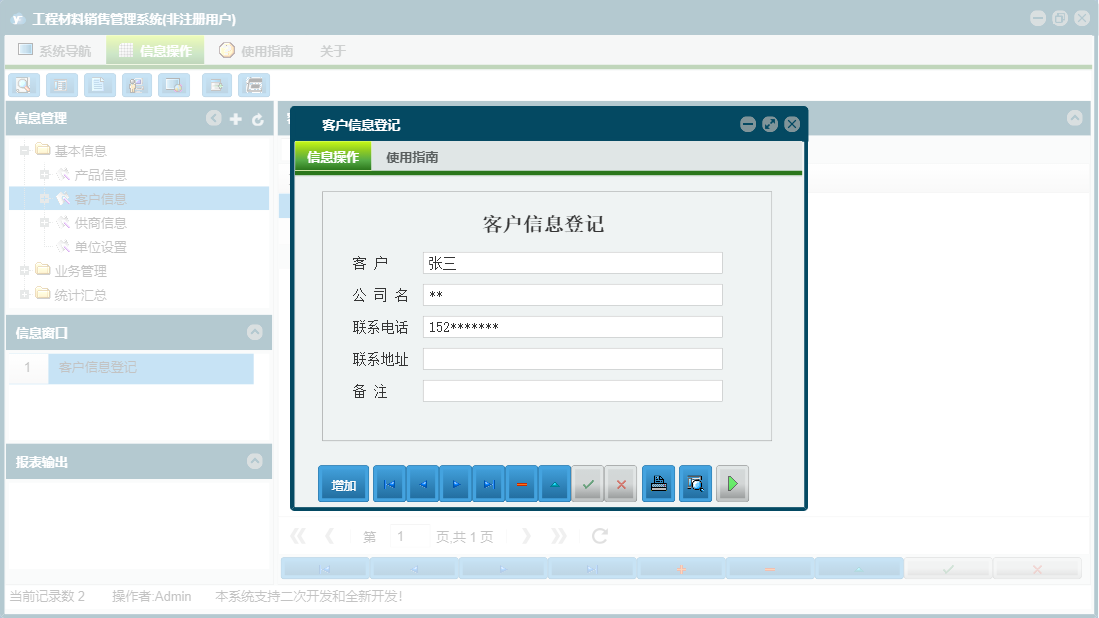Go to next record in dialog
Screen dimensions: 1099x618
point(456,483)
